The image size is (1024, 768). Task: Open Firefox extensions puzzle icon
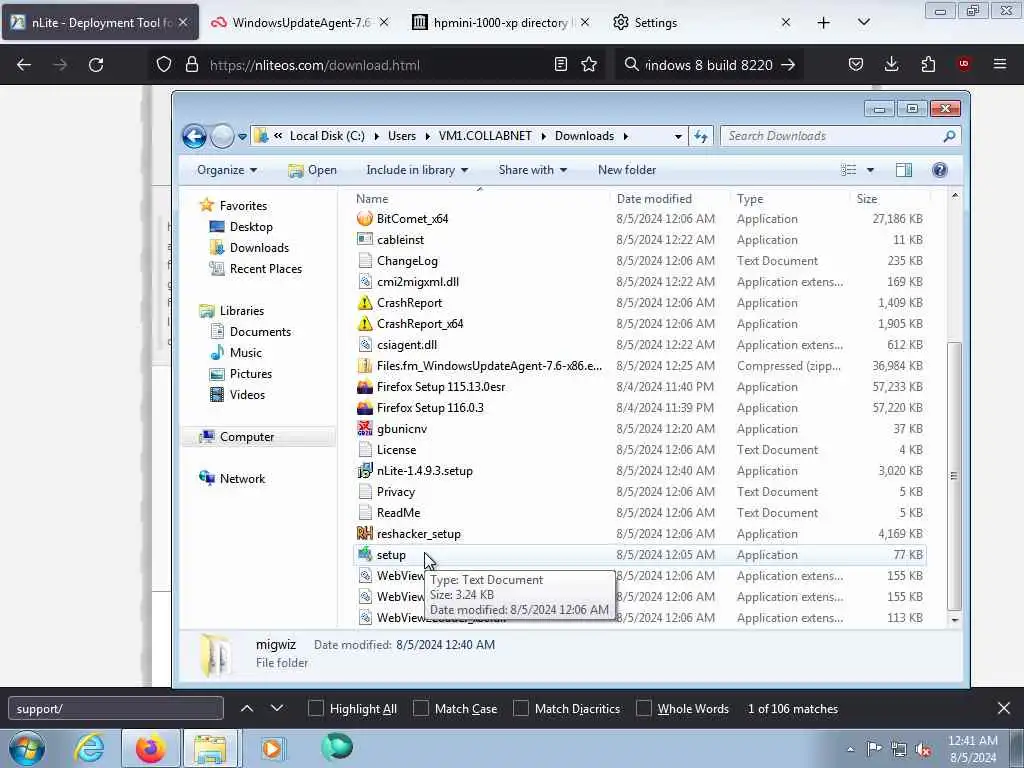[928, 65]
